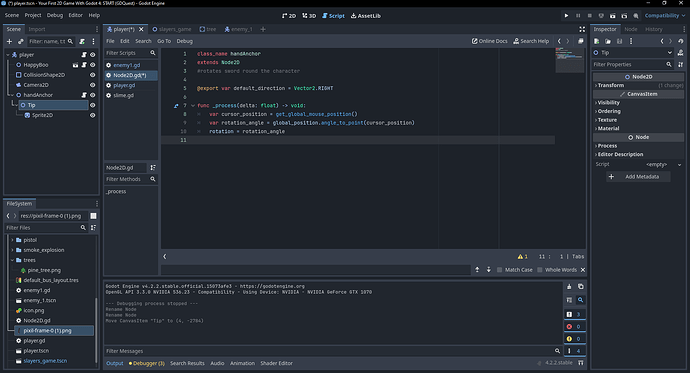Copy the output log with the copy icon
This screenshot has height=373, width=690.
tap(580, 286)
